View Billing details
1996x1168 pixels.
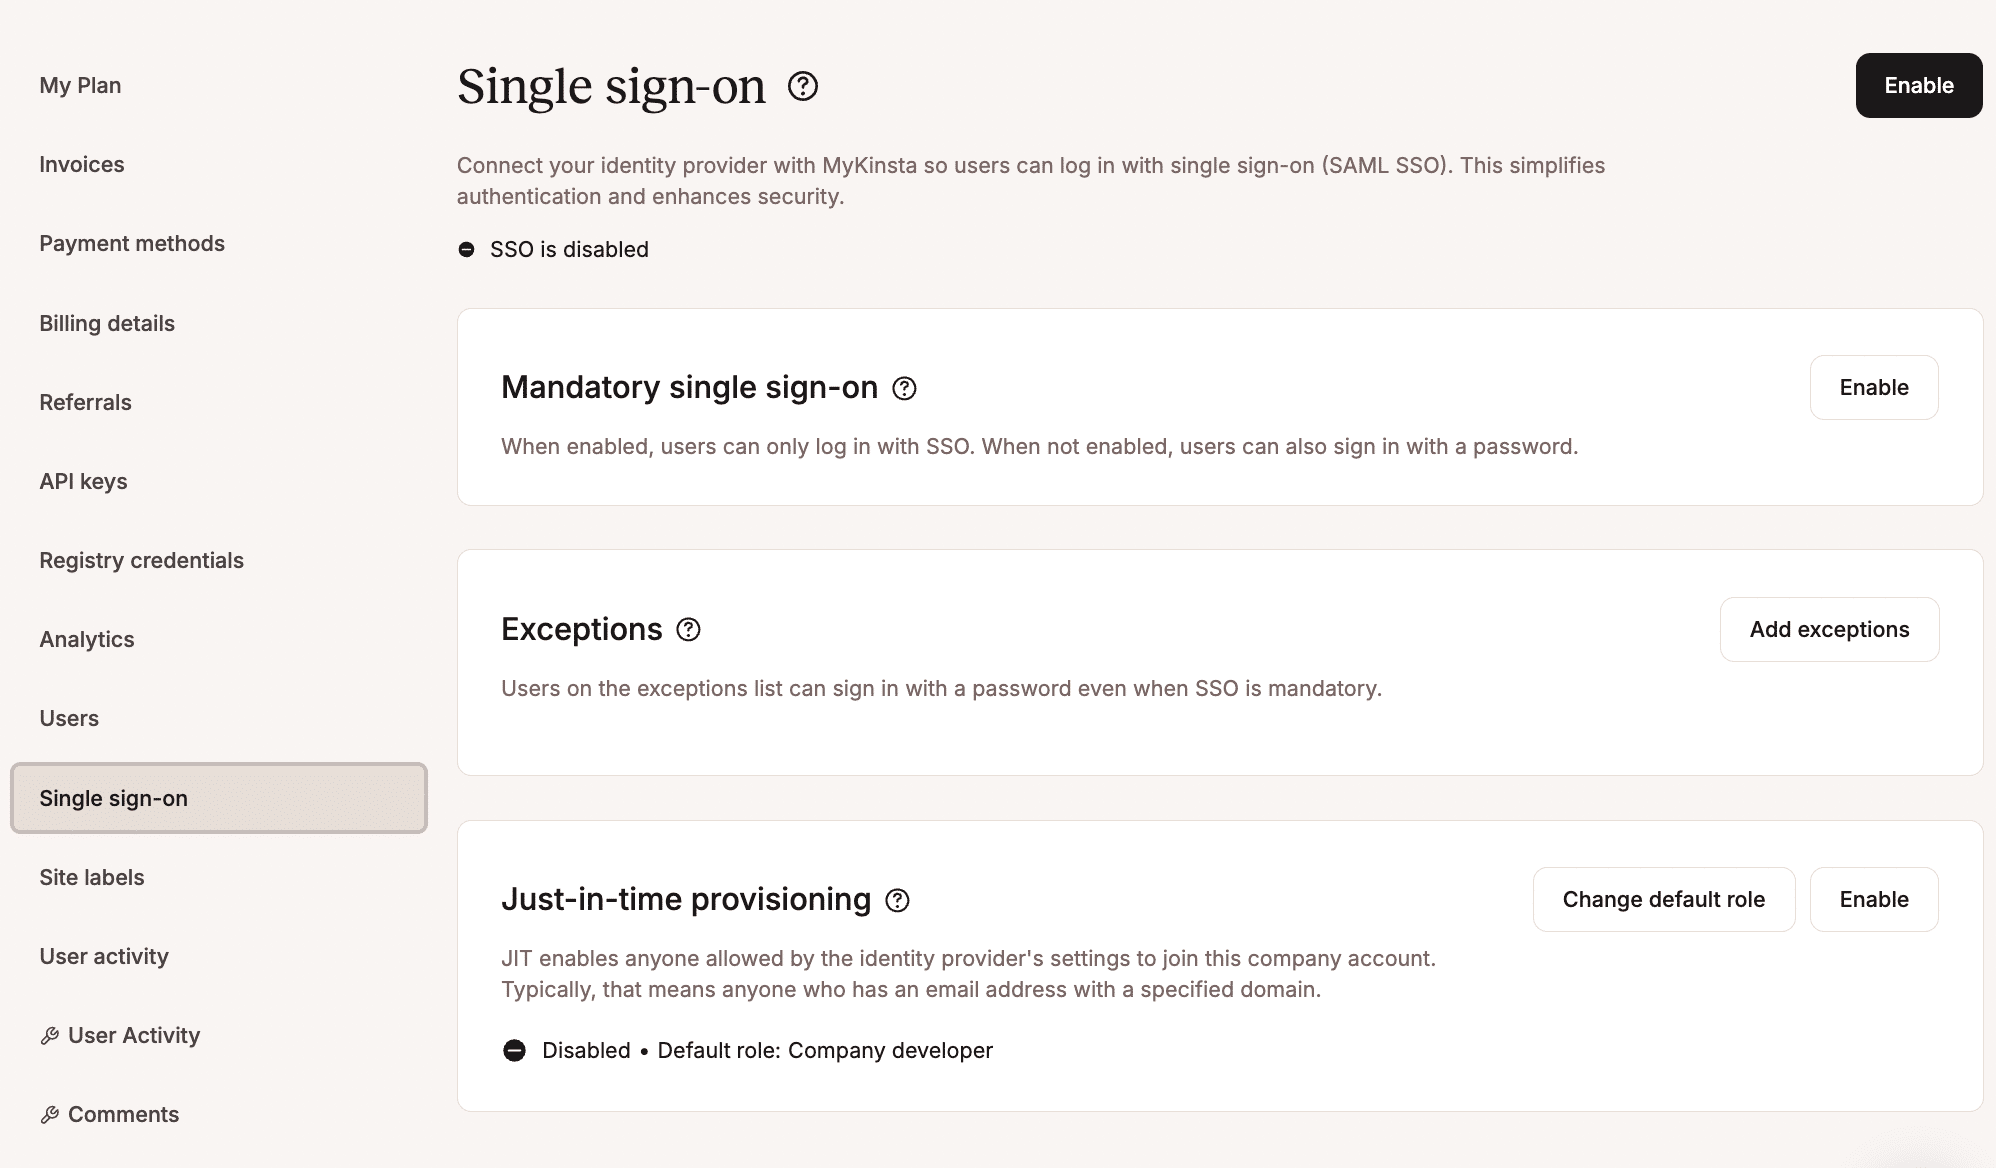pos(107,323)
